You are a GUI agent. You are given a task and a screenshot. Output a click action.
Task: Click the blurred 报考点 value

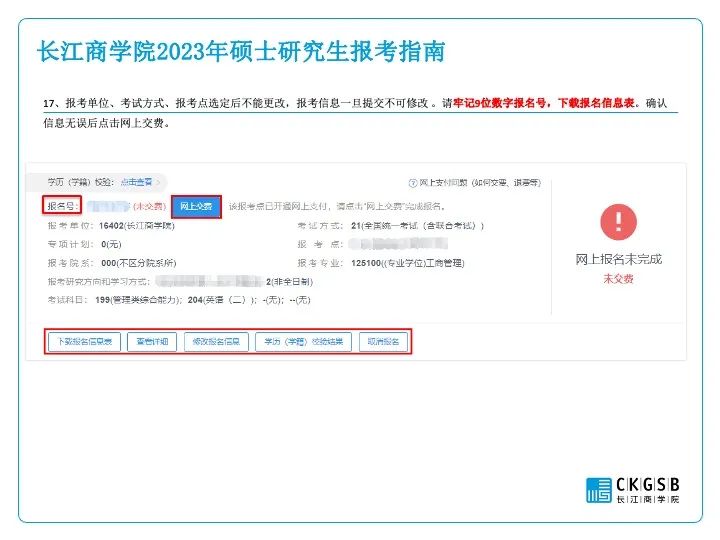pyautogui.click(x=398, y=244)
